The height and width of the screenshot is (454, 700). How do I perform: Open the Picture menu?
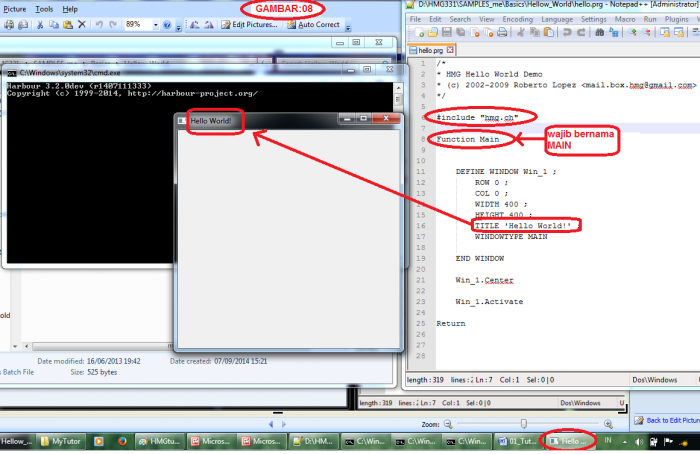[15, 8]
